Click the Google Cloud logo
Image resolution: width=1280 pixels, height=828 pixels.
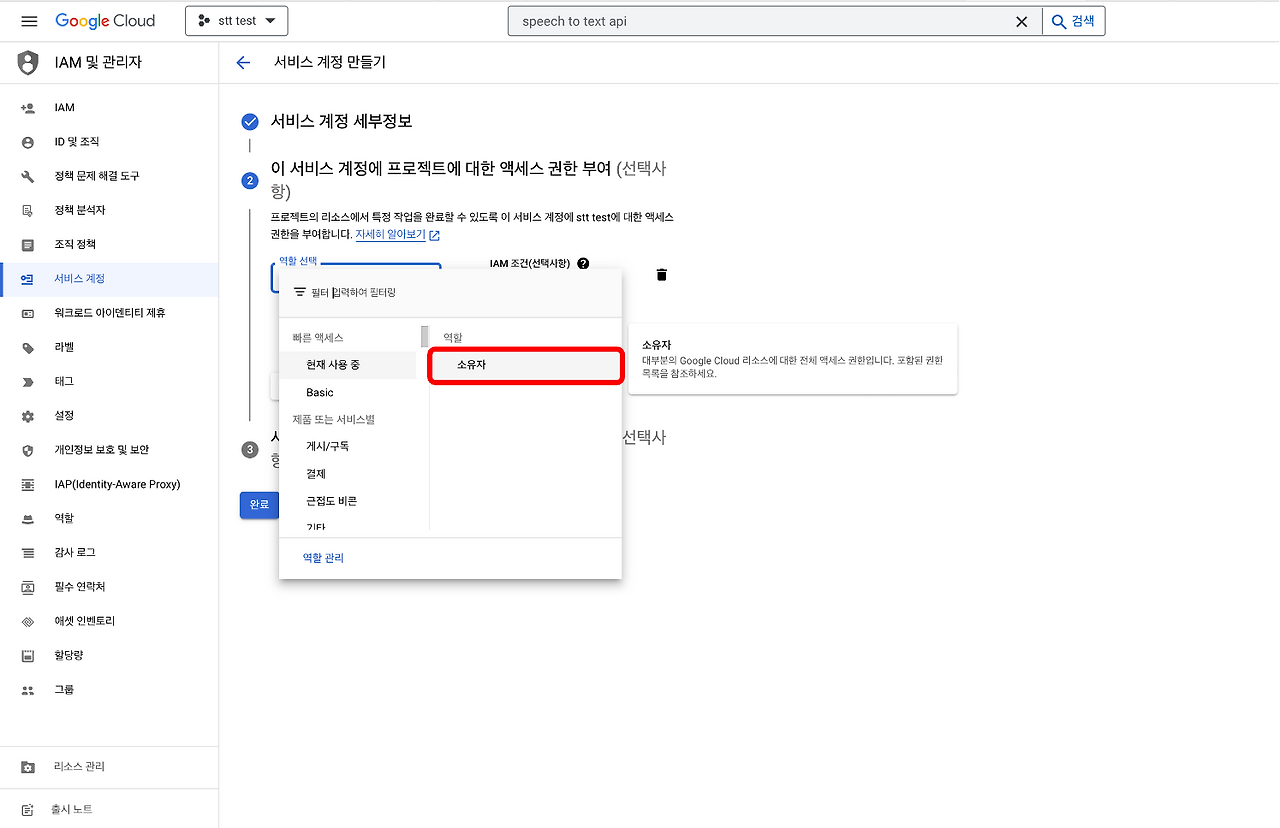pos(105,20)
